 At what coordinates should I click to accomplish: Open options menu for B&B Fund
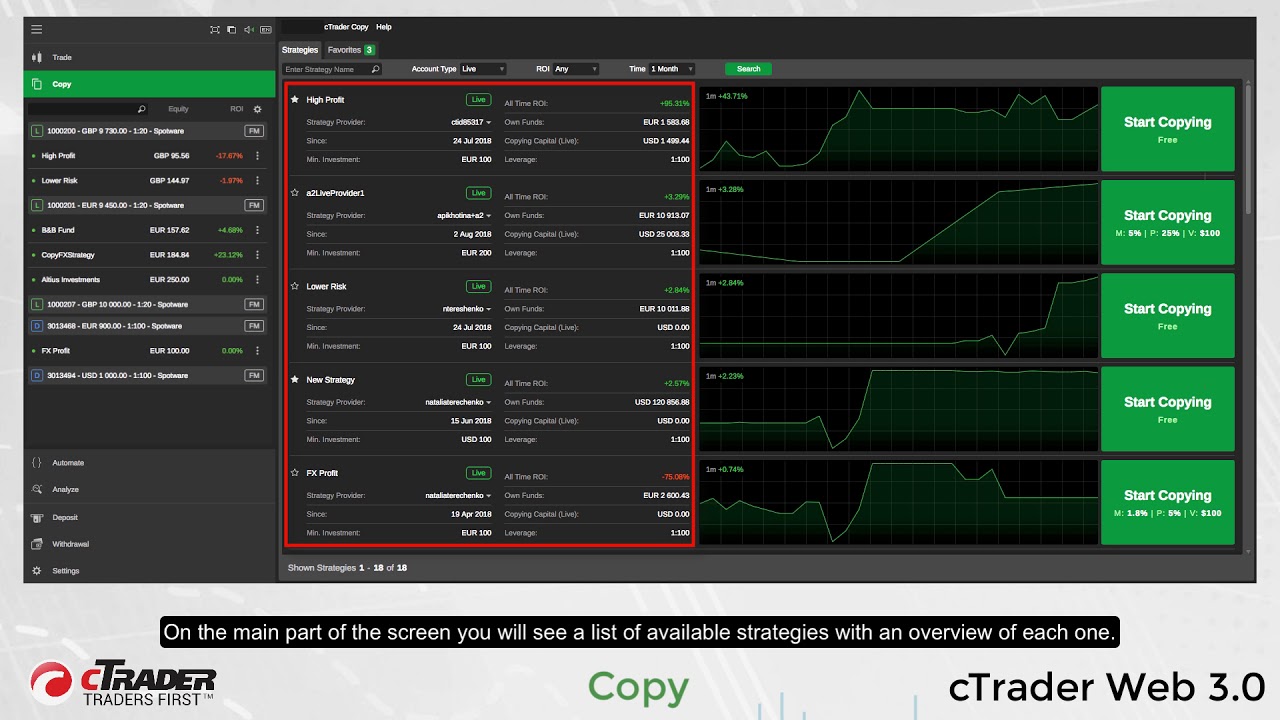(257, 230)
